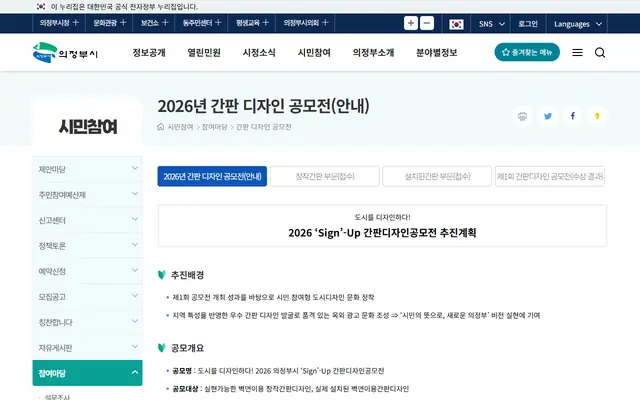
Task: Click the home icon in breadcrumb
Action: pyautogui.click(x=161, y=127)
